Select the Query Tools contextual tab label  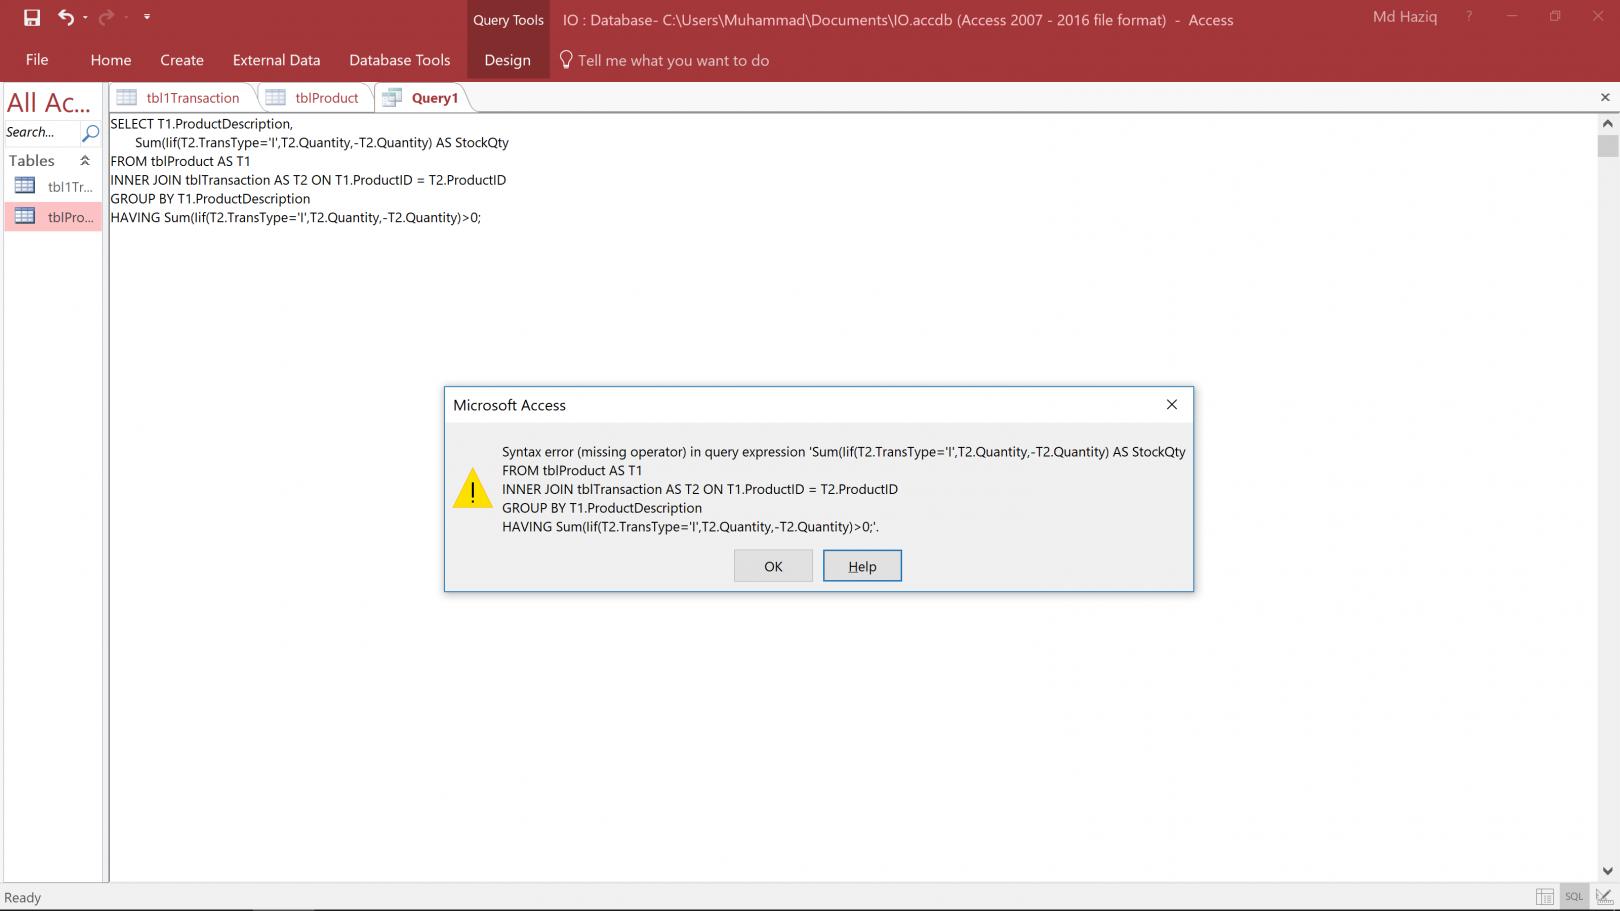point(508,20)
